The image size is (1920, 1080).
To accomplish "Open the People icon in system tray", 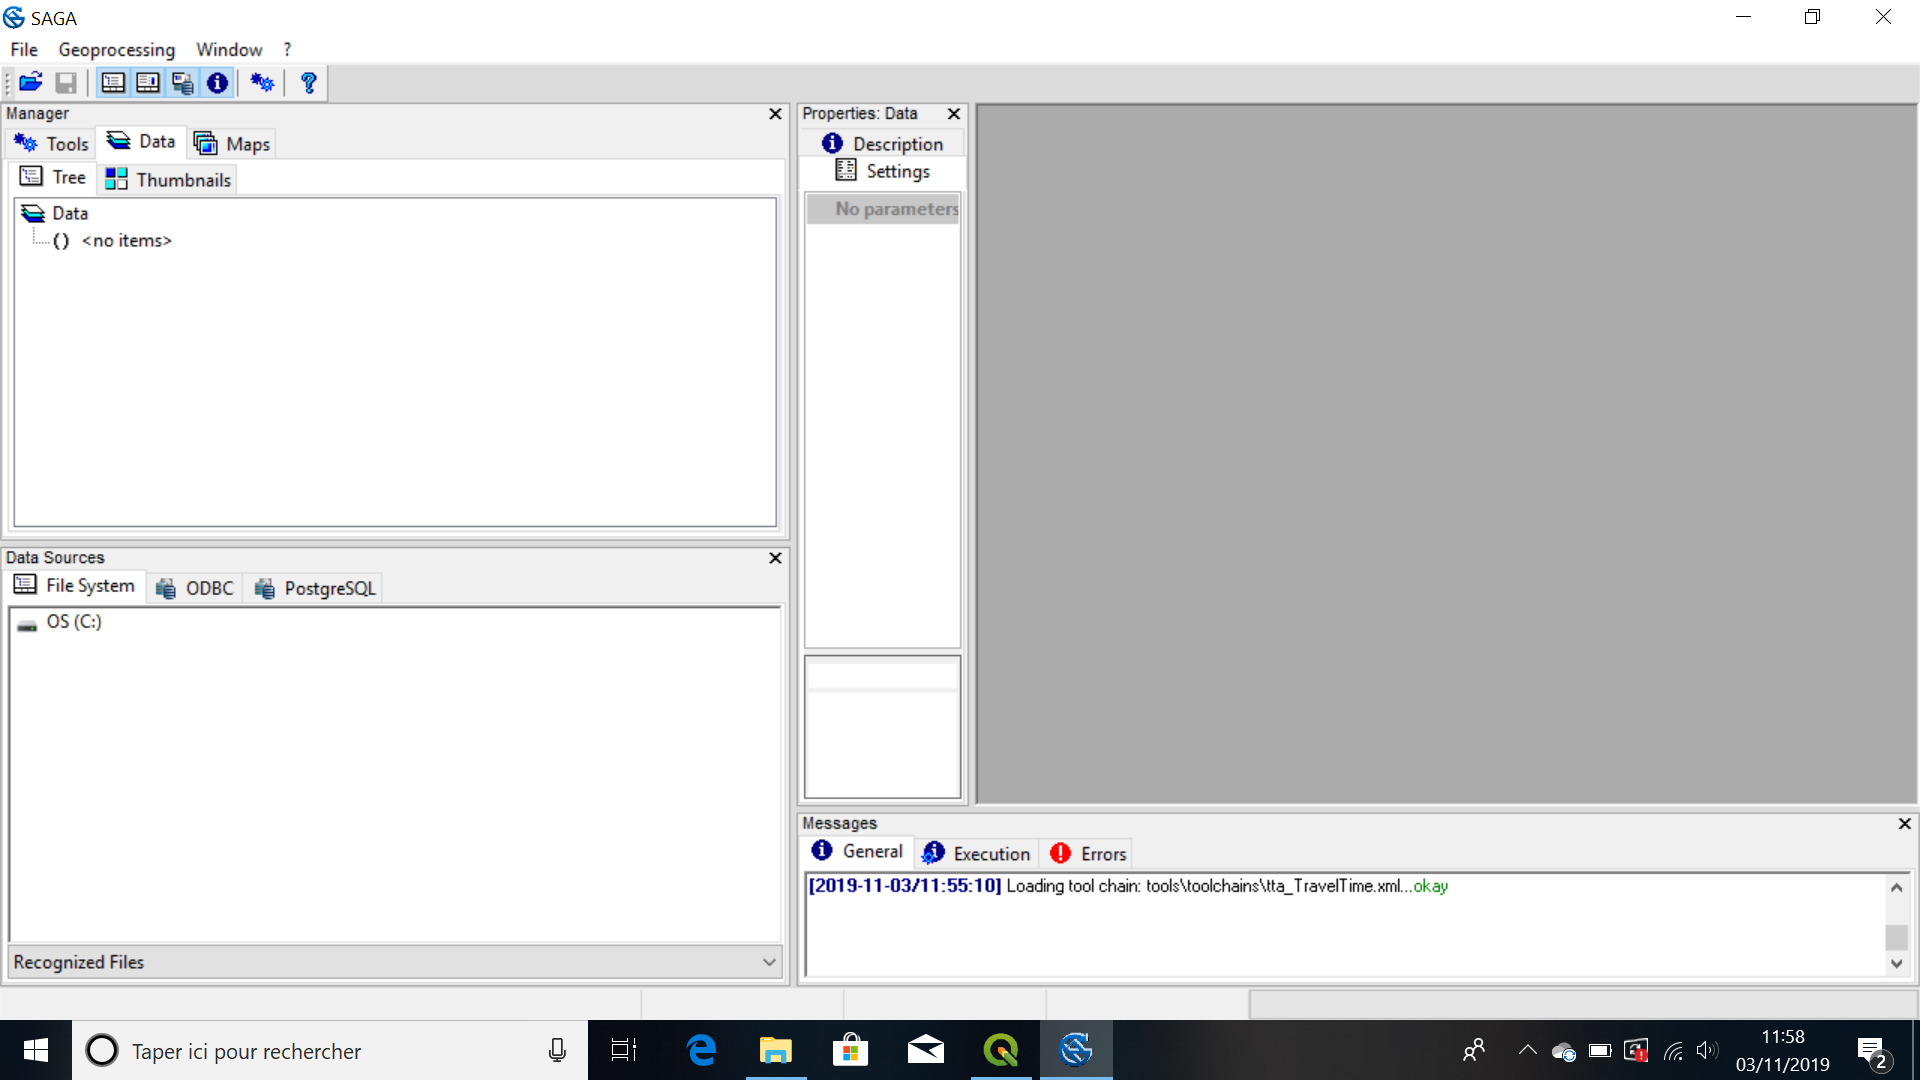I will tap(1474, 1050).
